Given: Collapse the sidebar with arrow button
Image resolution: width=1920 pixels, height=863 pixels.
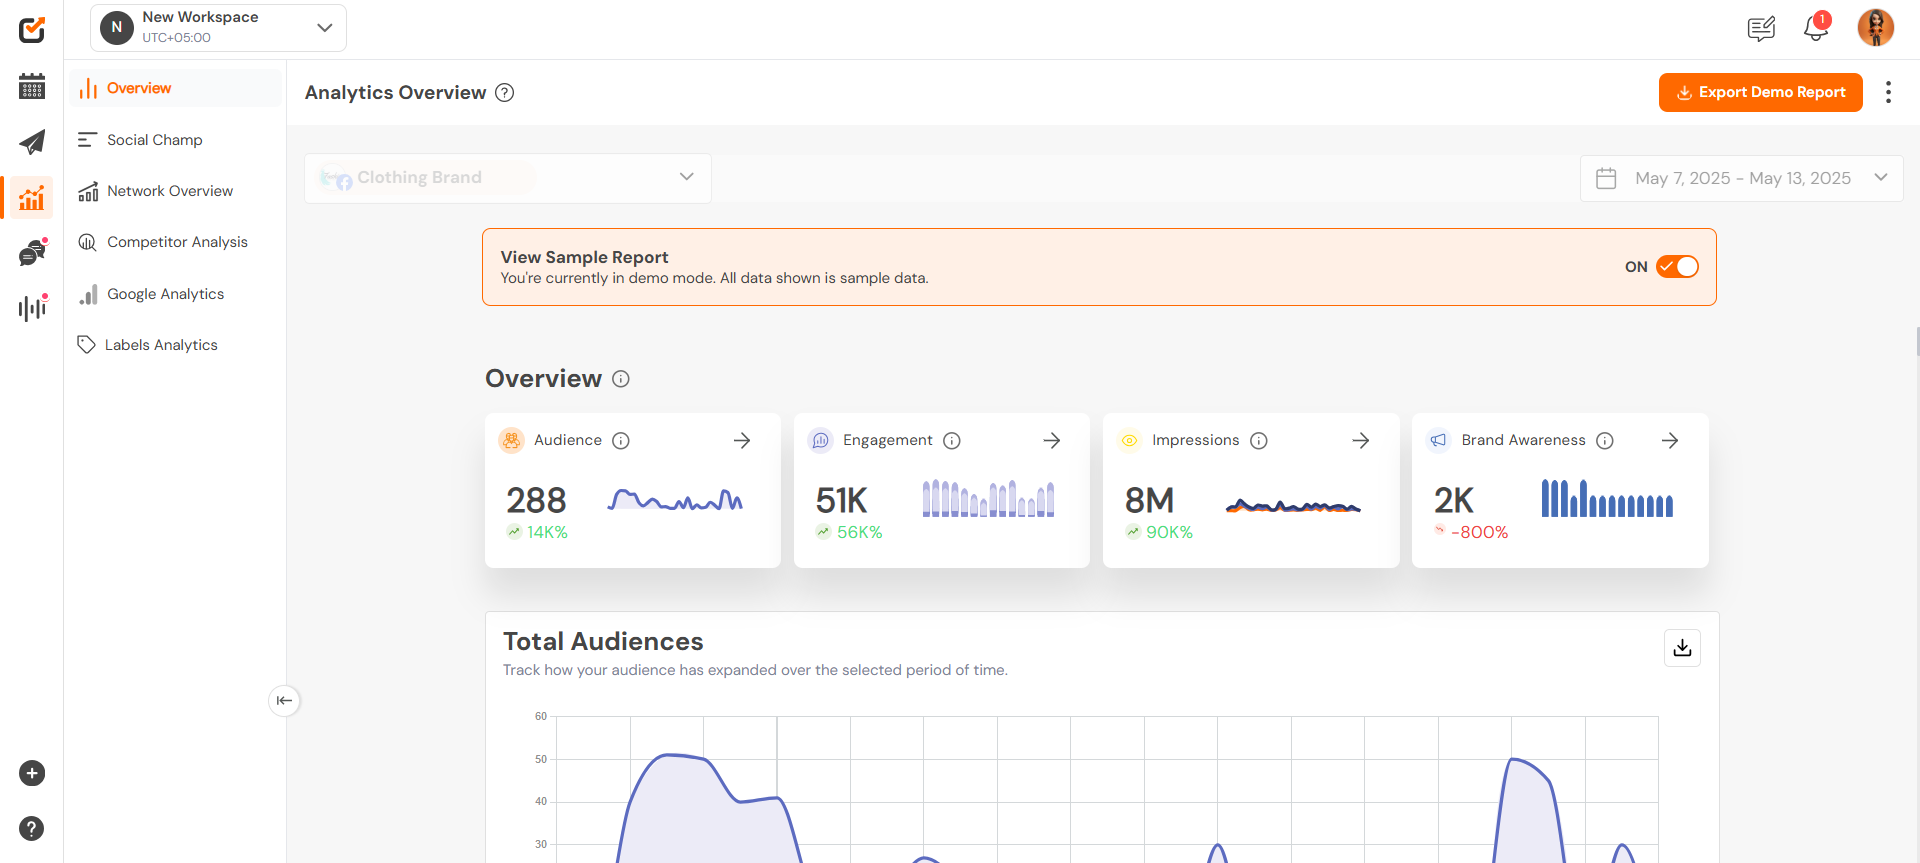Looking at the screenshot, I should point(284,701).
